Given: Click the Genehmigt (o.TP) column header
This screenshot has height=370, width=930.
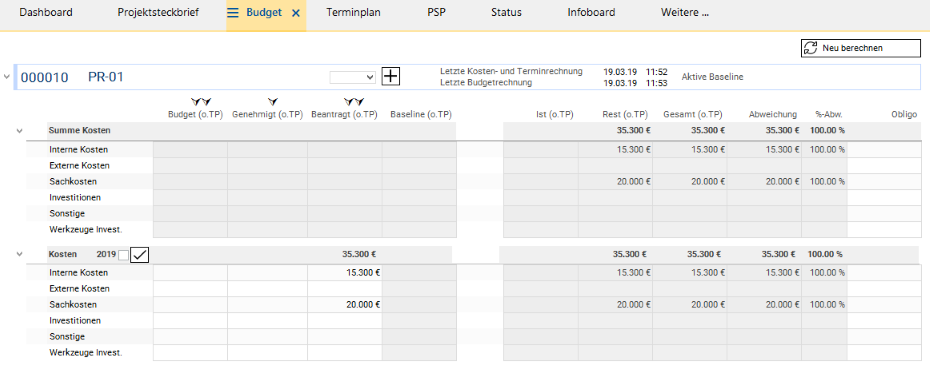Looking at the screenshot, I should (x=268, y=114).
